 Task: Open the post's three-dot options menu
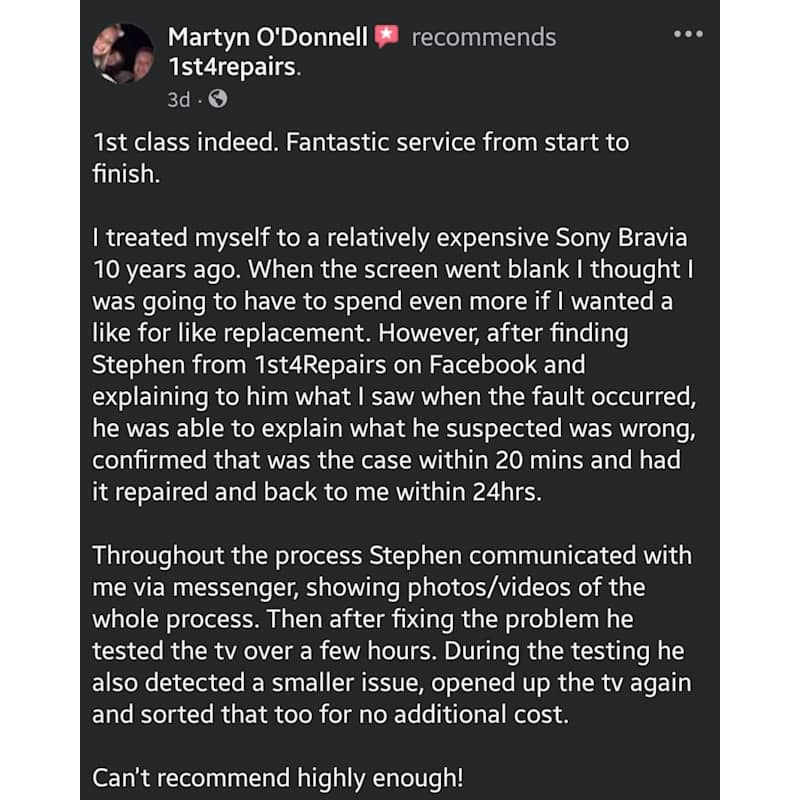click(x=688, y=34)
